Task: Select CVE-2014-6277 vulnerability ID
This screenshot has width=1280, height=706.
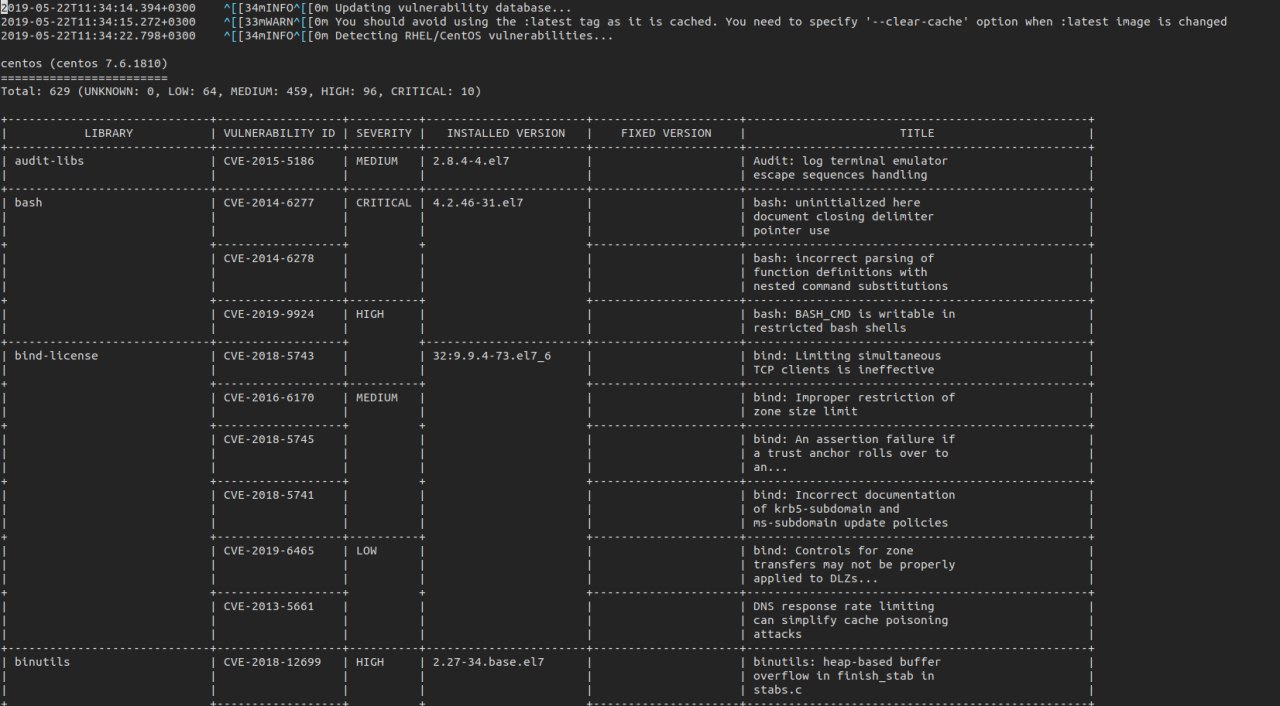Action: tap(268, 203)
